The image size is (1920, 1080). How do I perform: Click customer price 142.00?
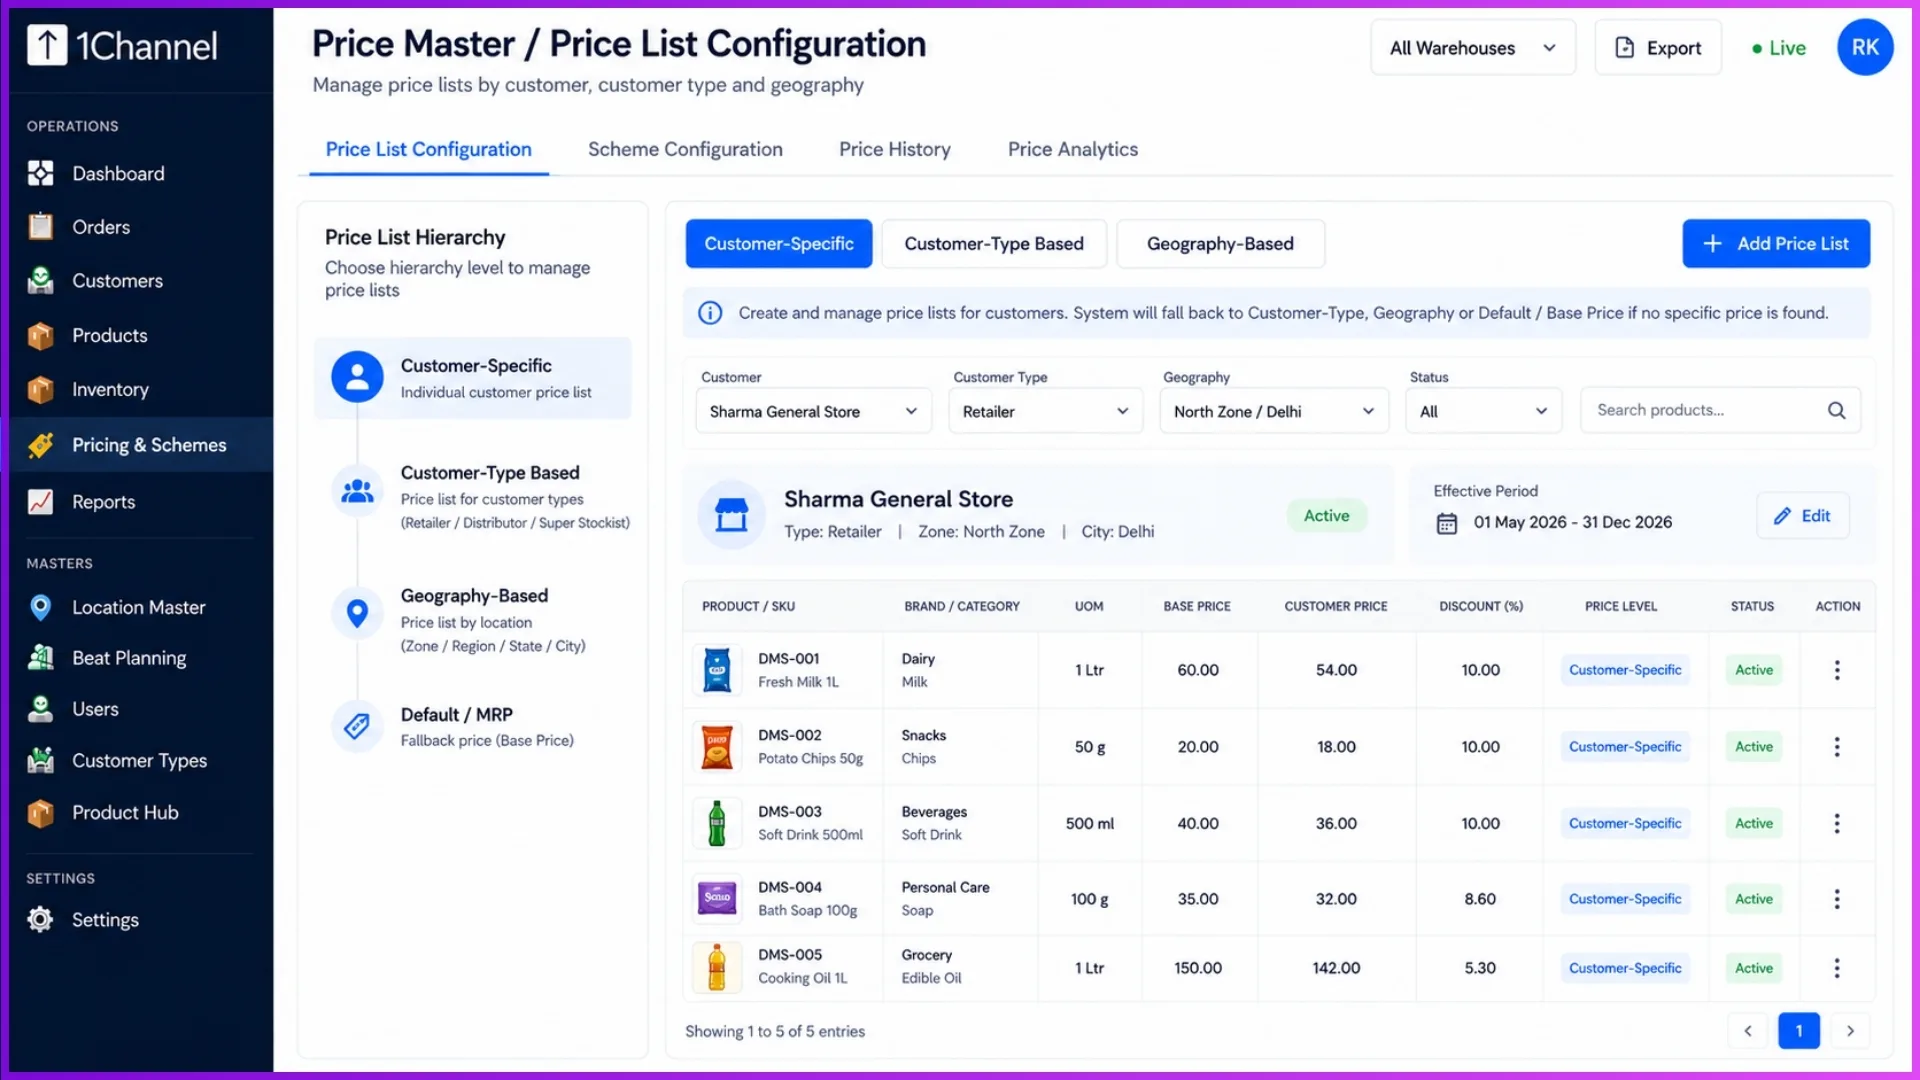coord(1336,968)
